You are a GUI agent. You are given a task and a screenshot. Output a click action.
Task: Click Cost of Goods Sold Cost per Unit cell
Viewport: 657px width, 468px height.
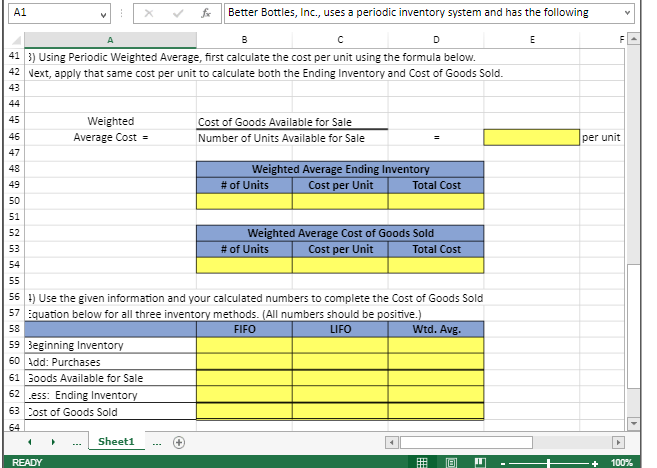(x=340, y=265)
